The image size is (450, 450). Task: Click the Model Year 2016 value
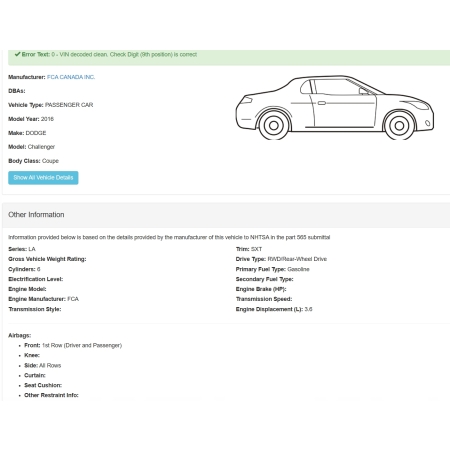[47, 119]
